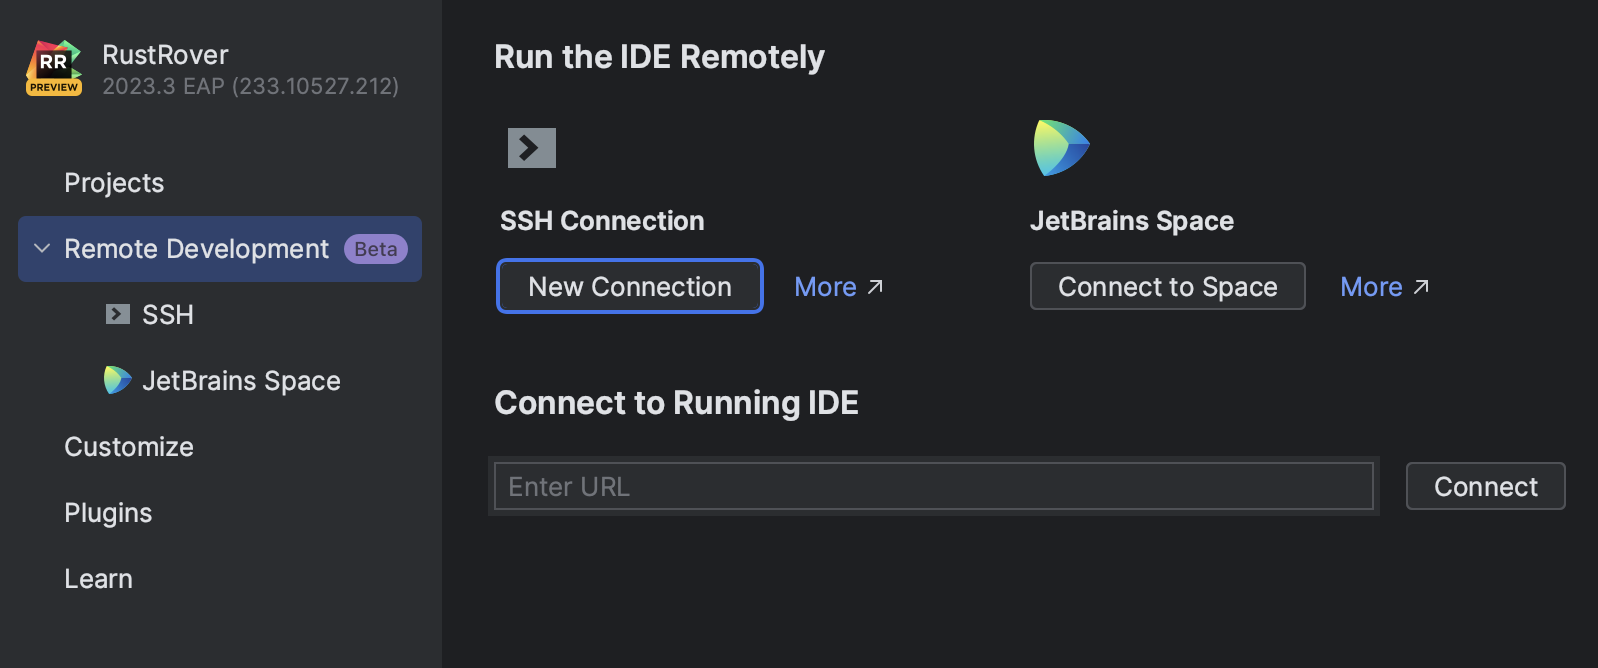The image size is (1598, 668).
Task: Open the More link for SSH Connection
Action: [x=825, y=287]
